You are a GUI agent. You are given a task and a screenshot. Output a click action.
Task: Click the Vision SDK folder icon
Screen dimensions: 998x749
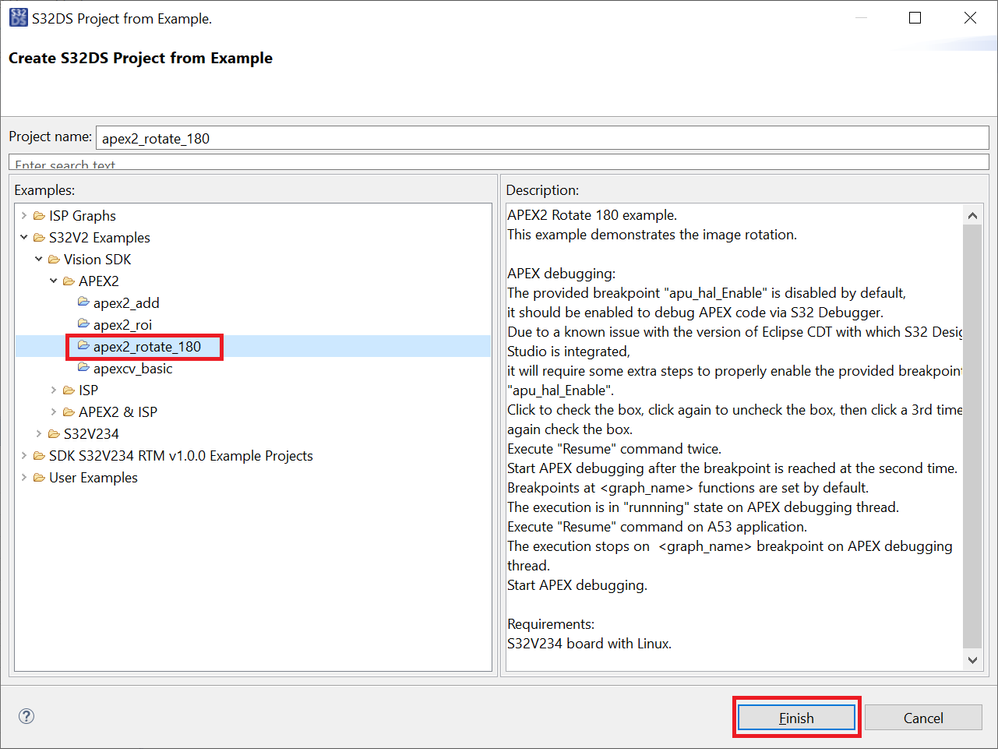(54, 259)
